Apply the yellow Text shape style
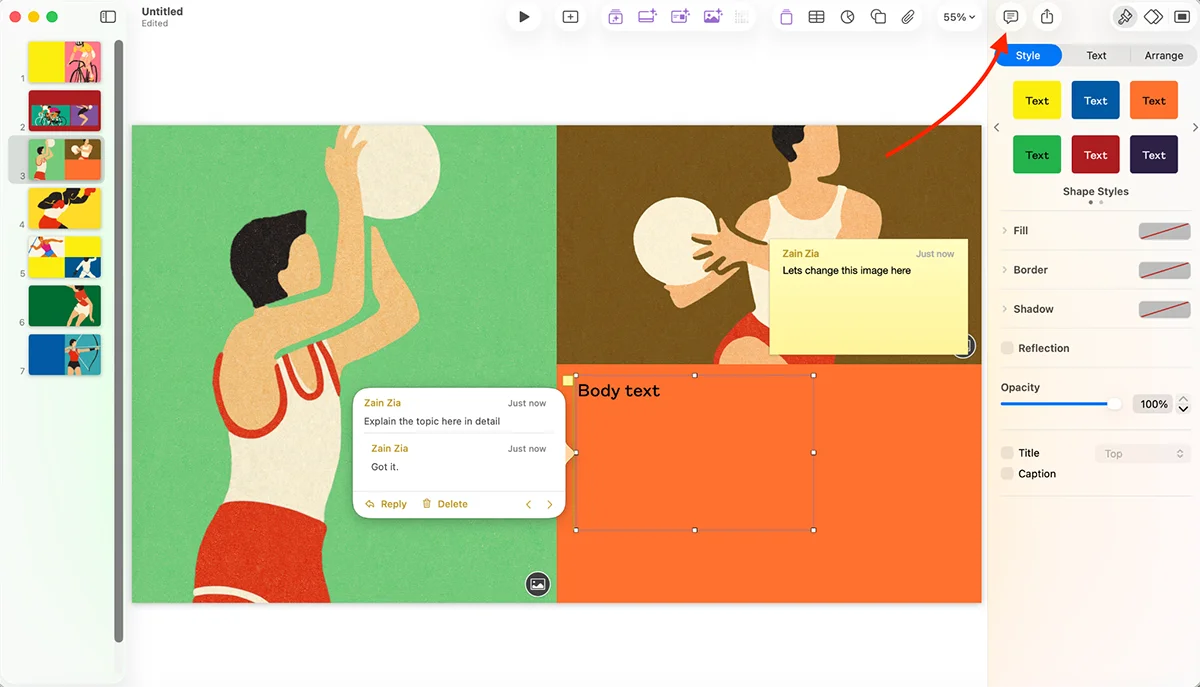Viewport: 1200px width, 687px height. pos(1037,100)
